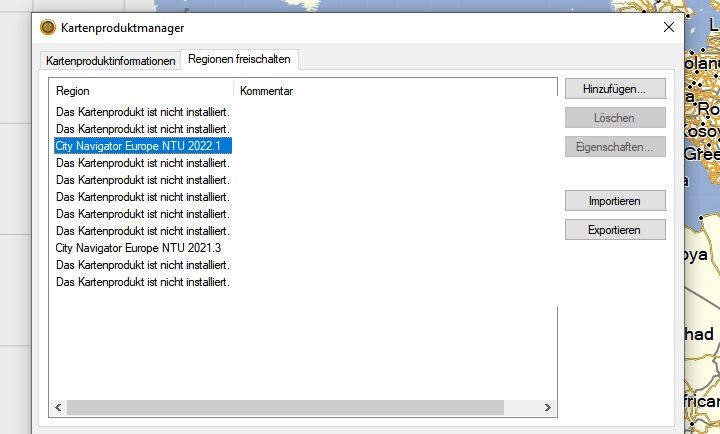Switch to the Kartenproduktinformationen tab
The height and width of the screenshot is (434, 720).
110,61
